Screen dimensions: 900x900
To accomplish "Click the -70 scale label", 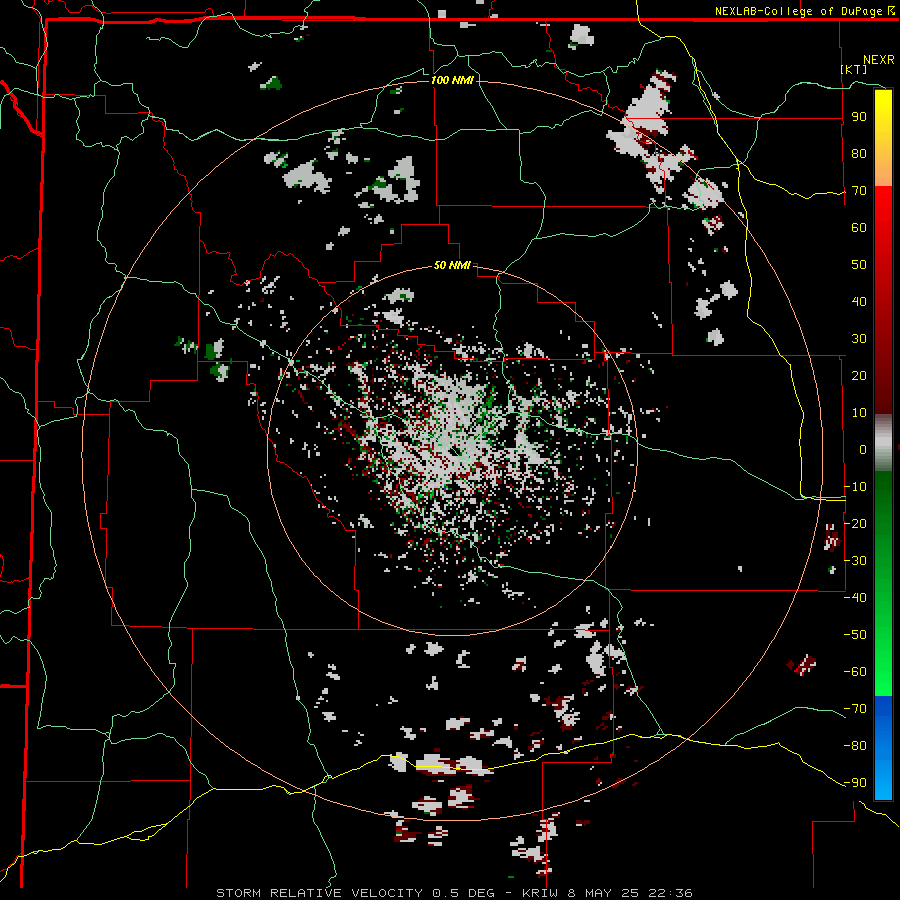I will click(855, 709).
